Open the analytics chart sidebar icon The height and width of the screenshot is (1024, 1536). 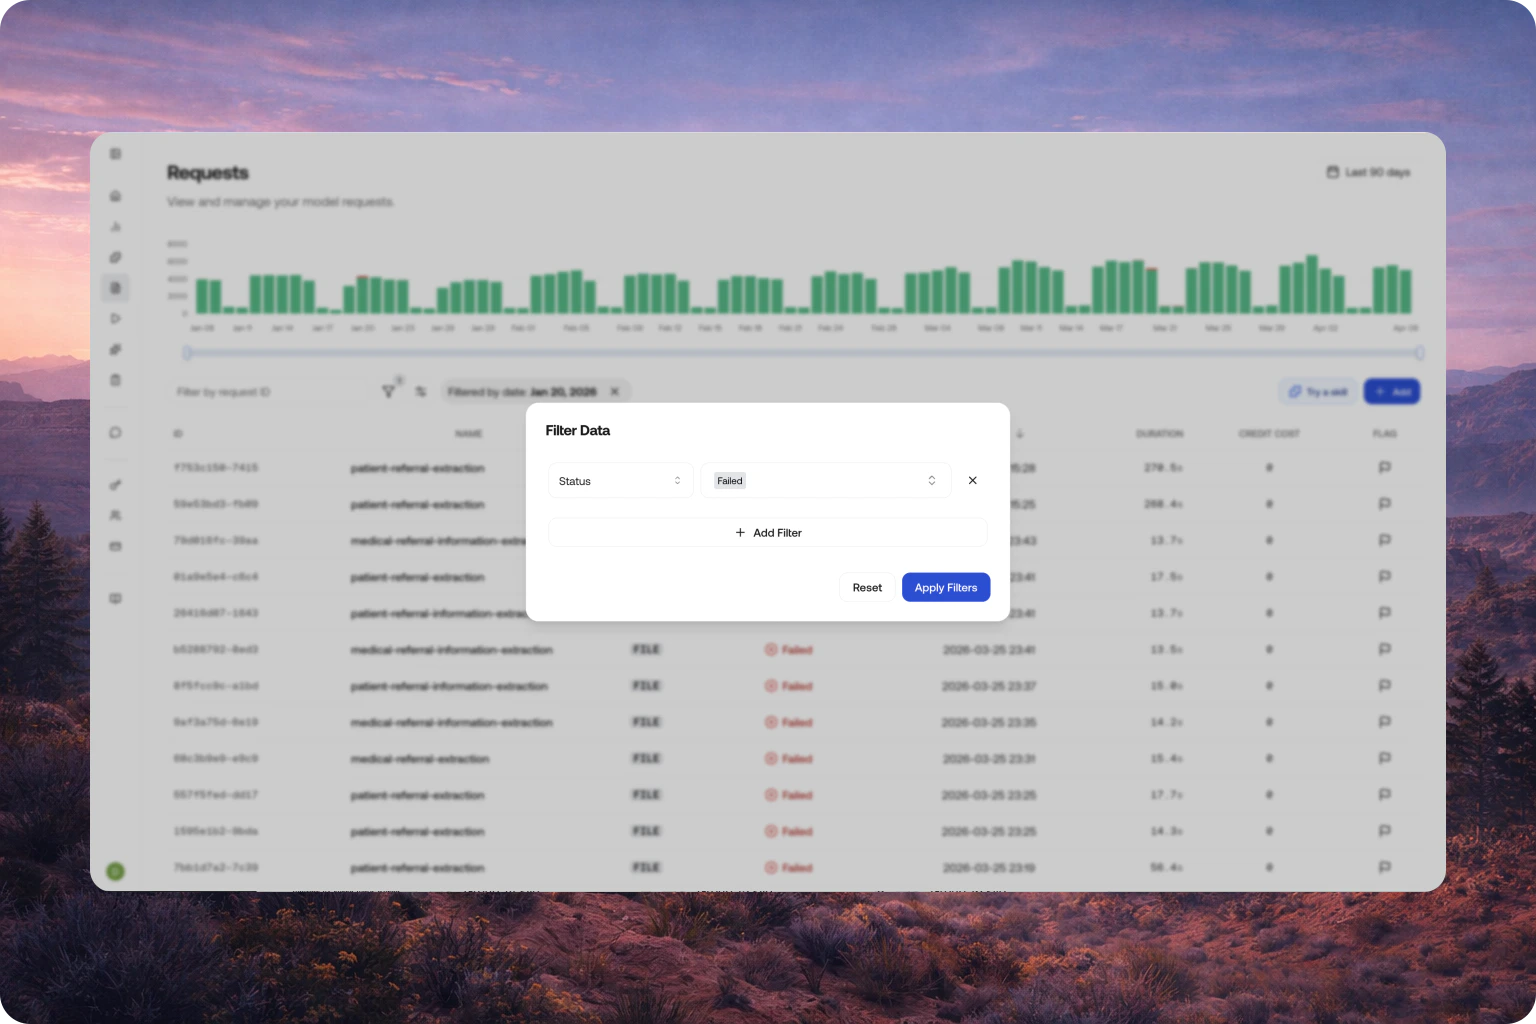point(116,227)
